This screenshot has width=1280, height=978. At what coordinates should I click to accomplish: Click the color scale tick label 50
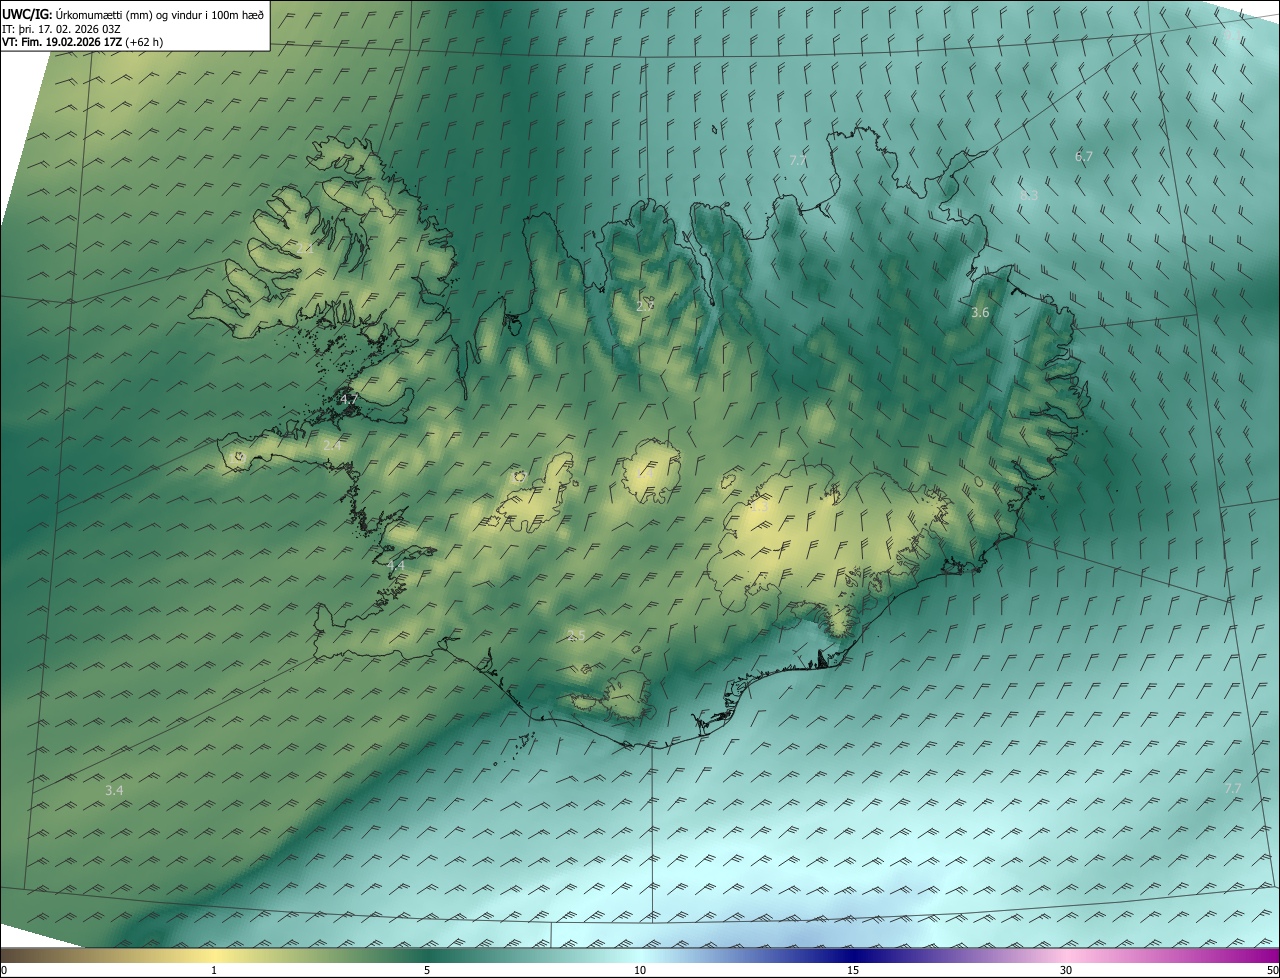point(1272,971)
